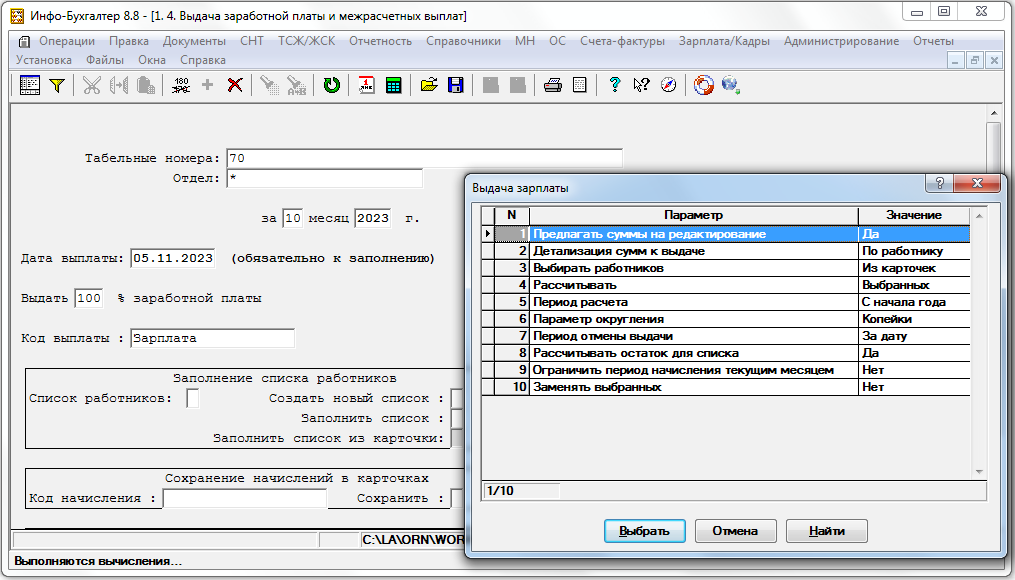Click the Код выплаты field Зарплата

point(212,338)
